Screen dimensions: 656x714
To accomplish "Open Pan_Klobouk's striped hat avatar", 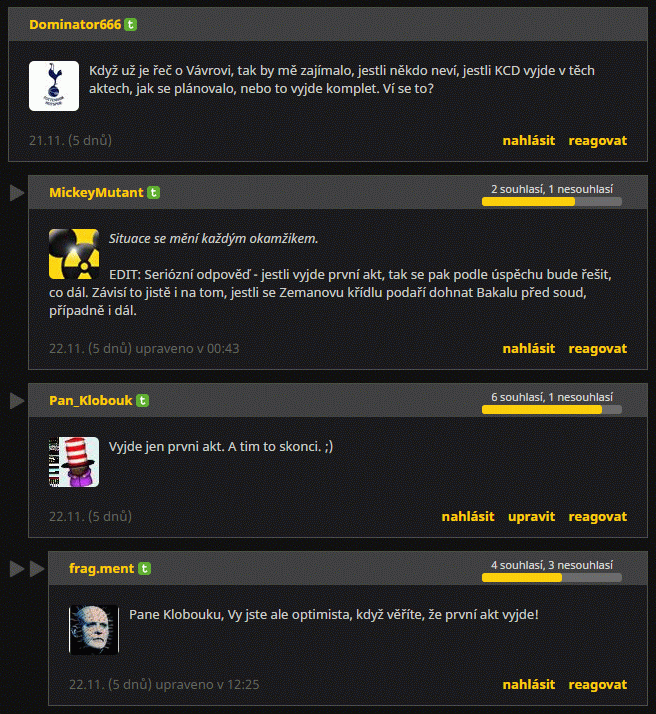I will point(74,462).
